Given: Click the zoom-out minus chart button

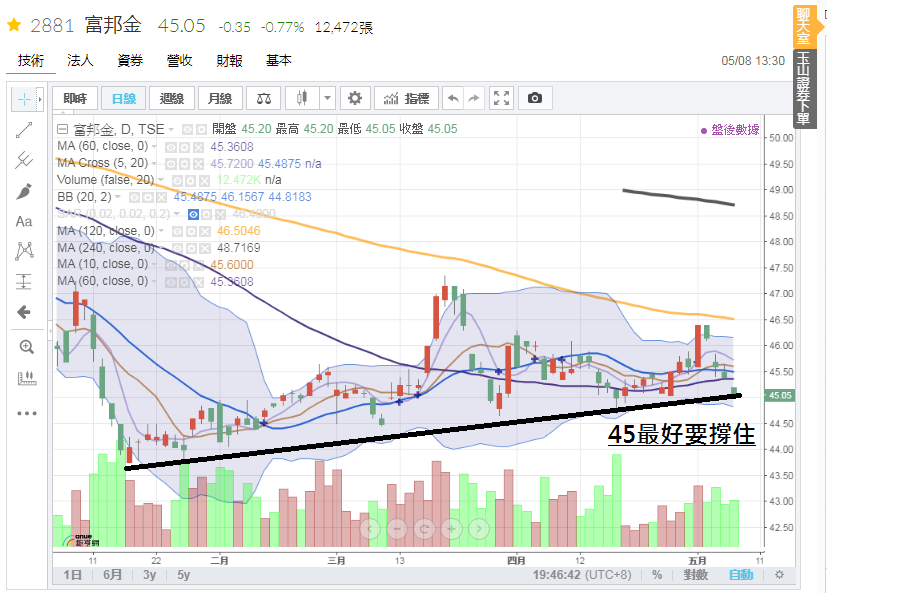Looking at the screenshot, I should [397, 528].
